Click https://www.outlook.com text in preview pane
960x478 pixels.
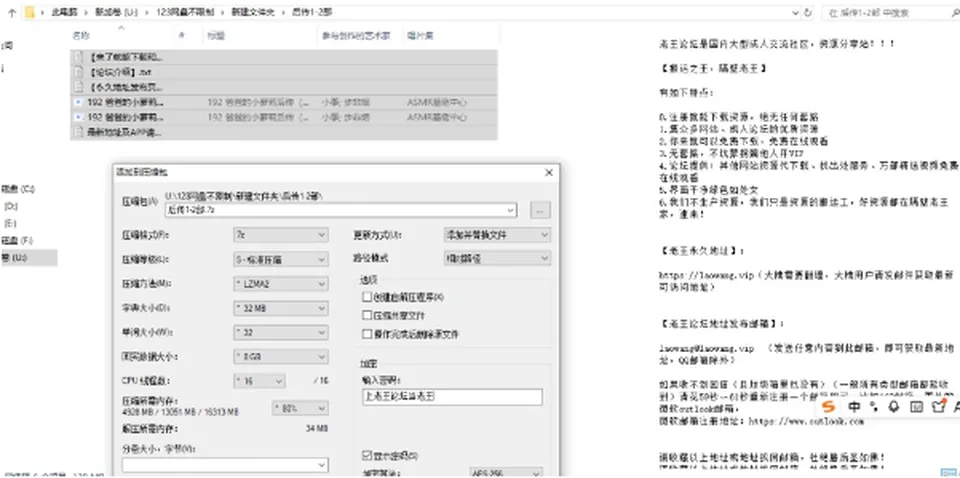[x=806, y=421]
